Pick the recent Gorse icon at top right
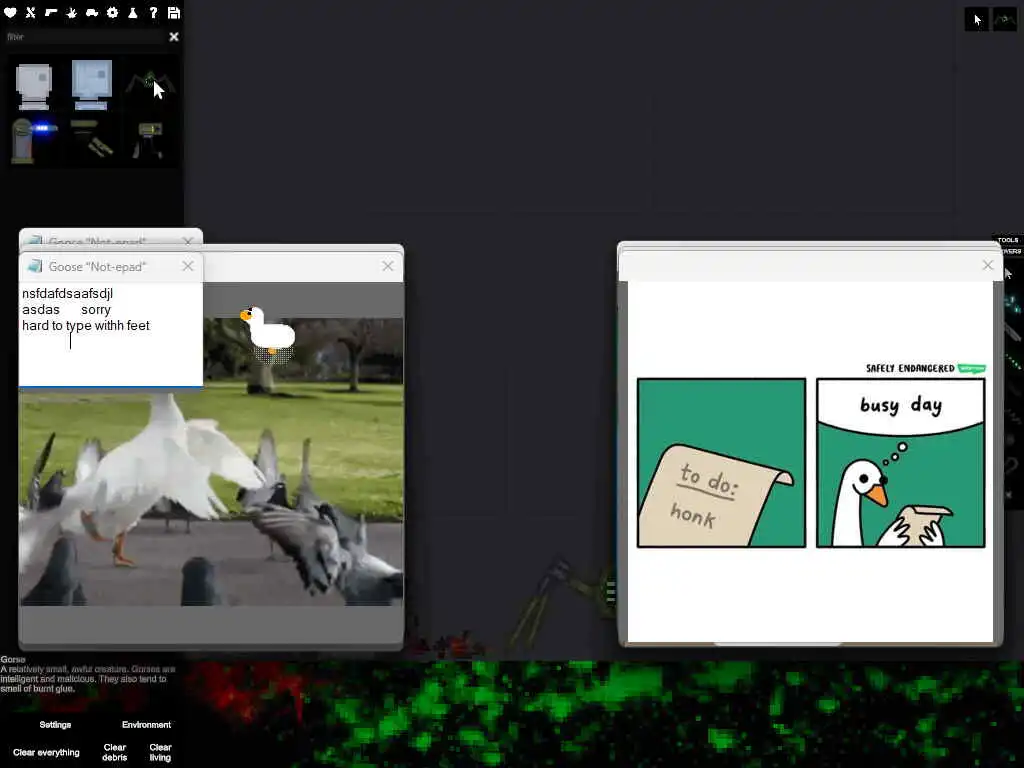Viewport: 1024px width, 768px height. [x=1004, y=20]
